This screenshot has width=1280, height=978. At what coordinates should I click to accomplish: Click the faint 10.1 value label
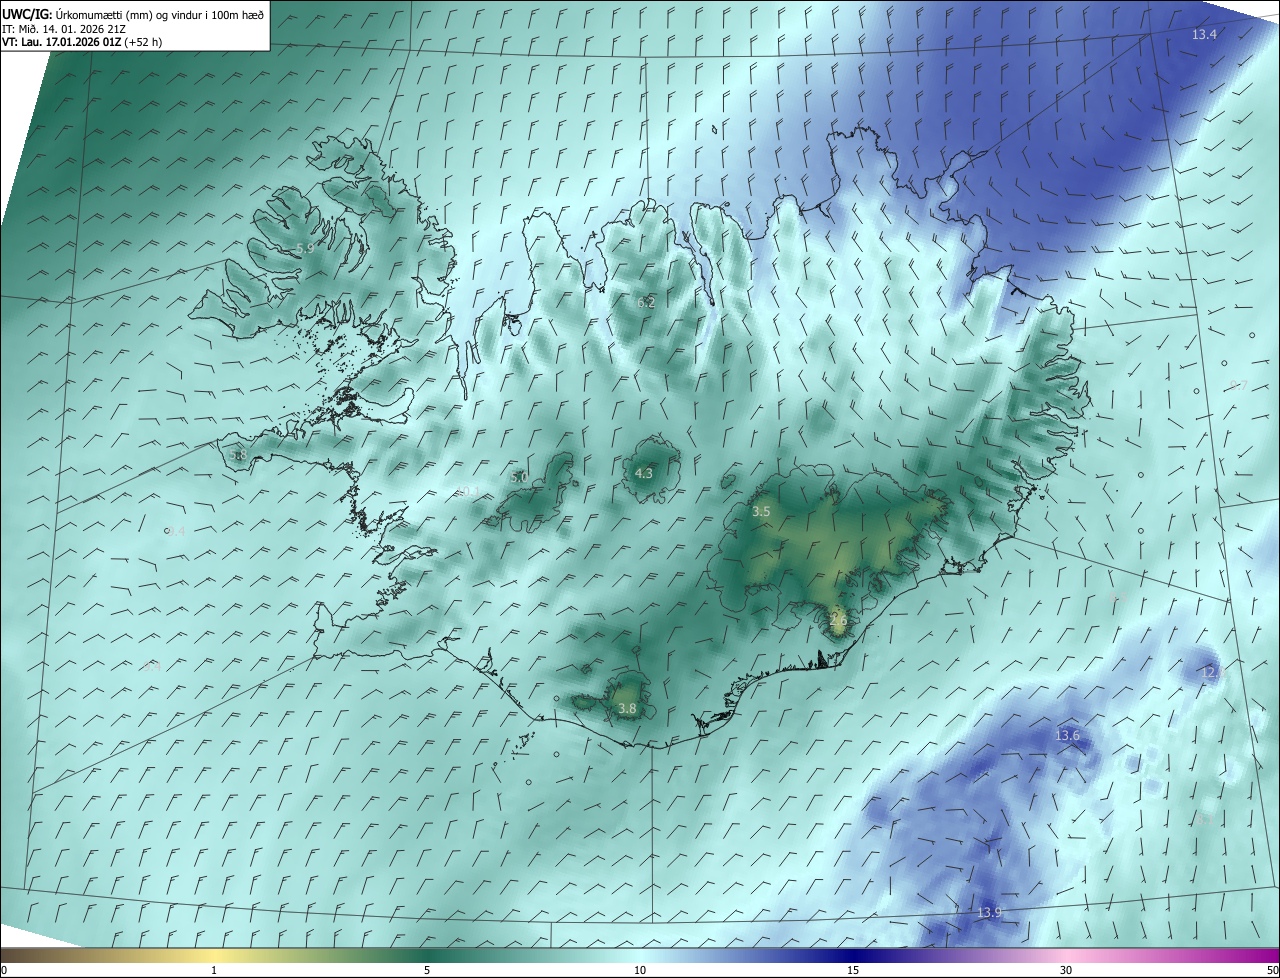coord(468,492)
